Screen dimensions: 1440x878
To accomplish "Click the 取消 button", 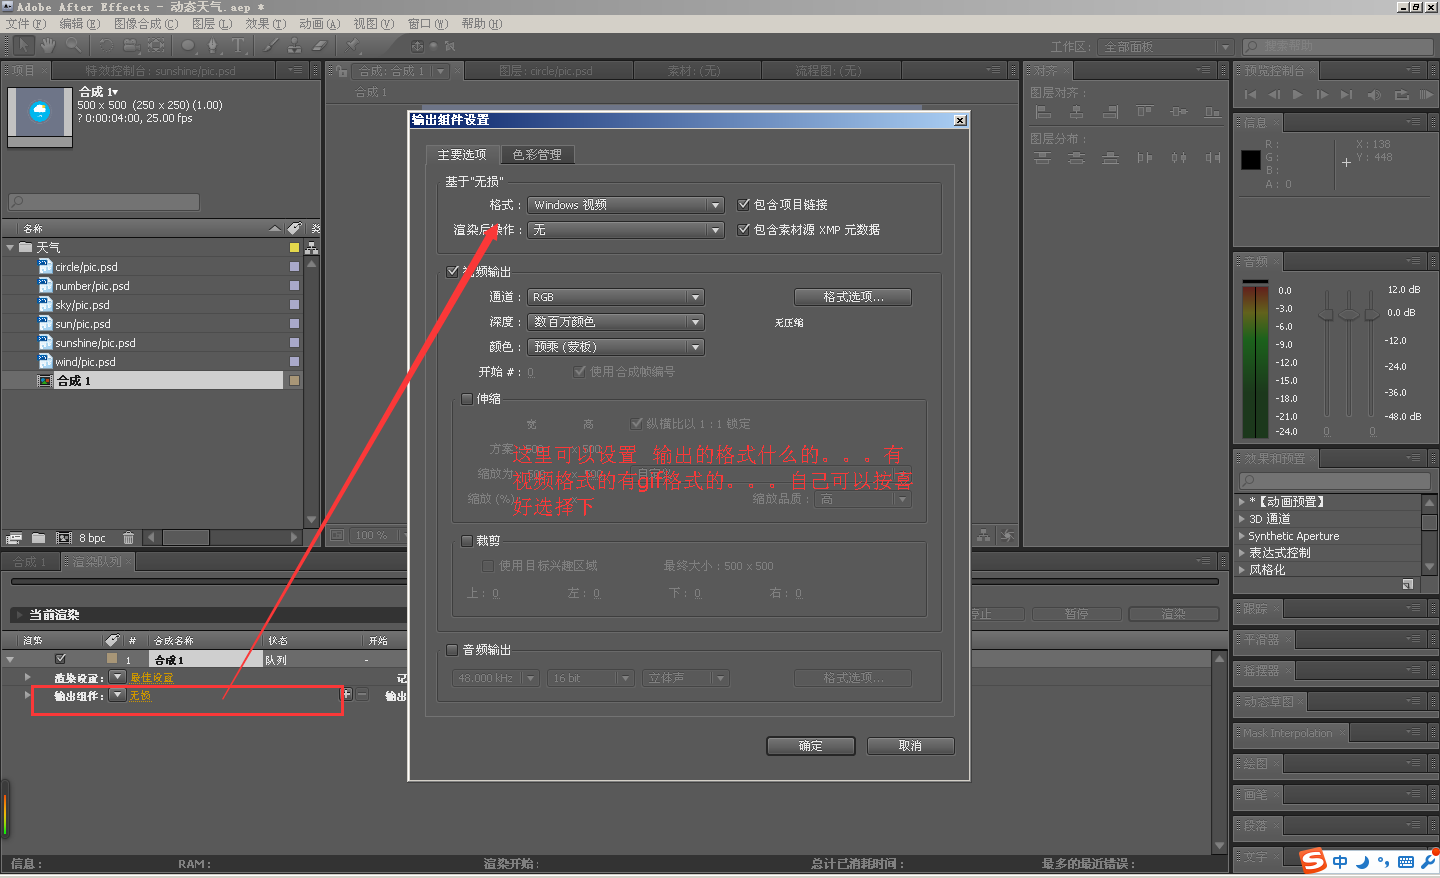I will point(910,746).
